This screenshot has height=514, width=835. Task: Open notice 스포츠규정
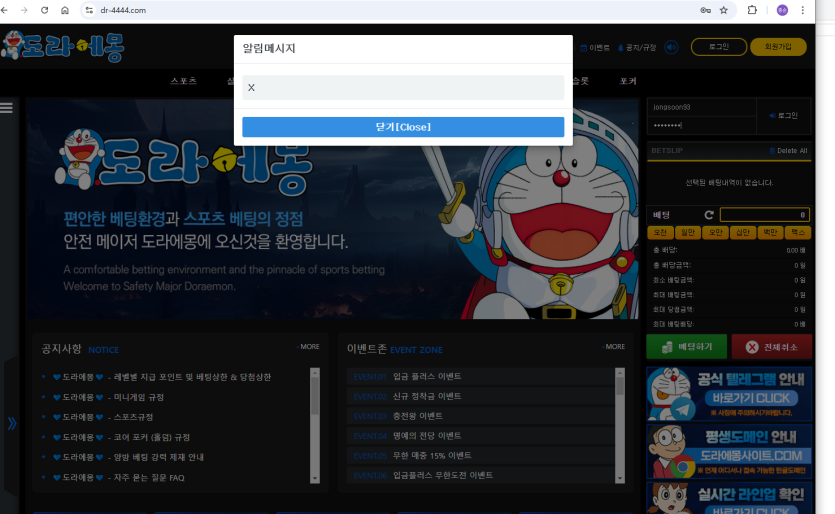point(103,417)
